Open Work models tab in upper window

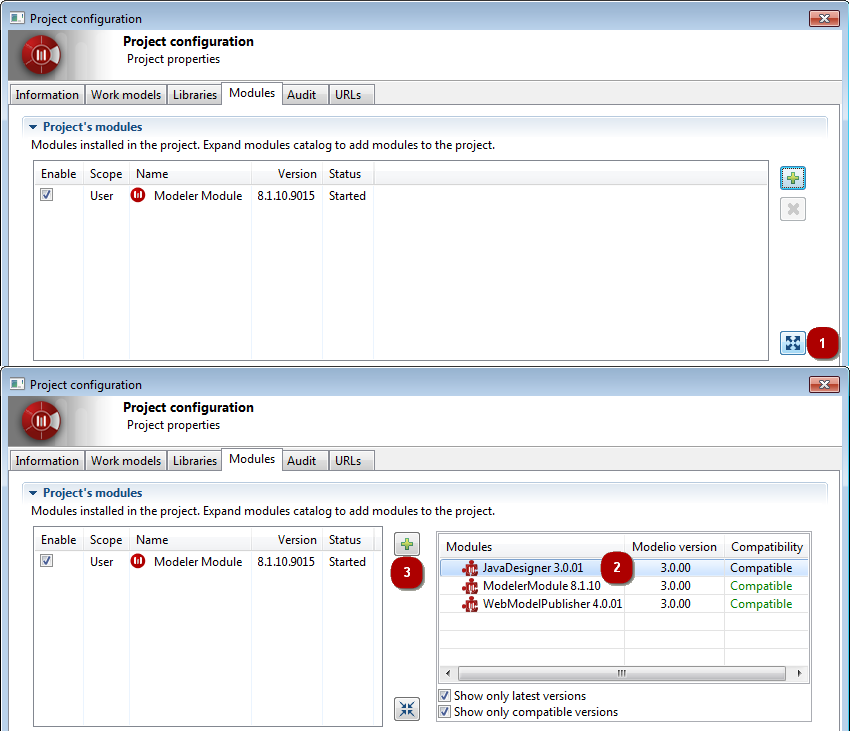(126, 95)
